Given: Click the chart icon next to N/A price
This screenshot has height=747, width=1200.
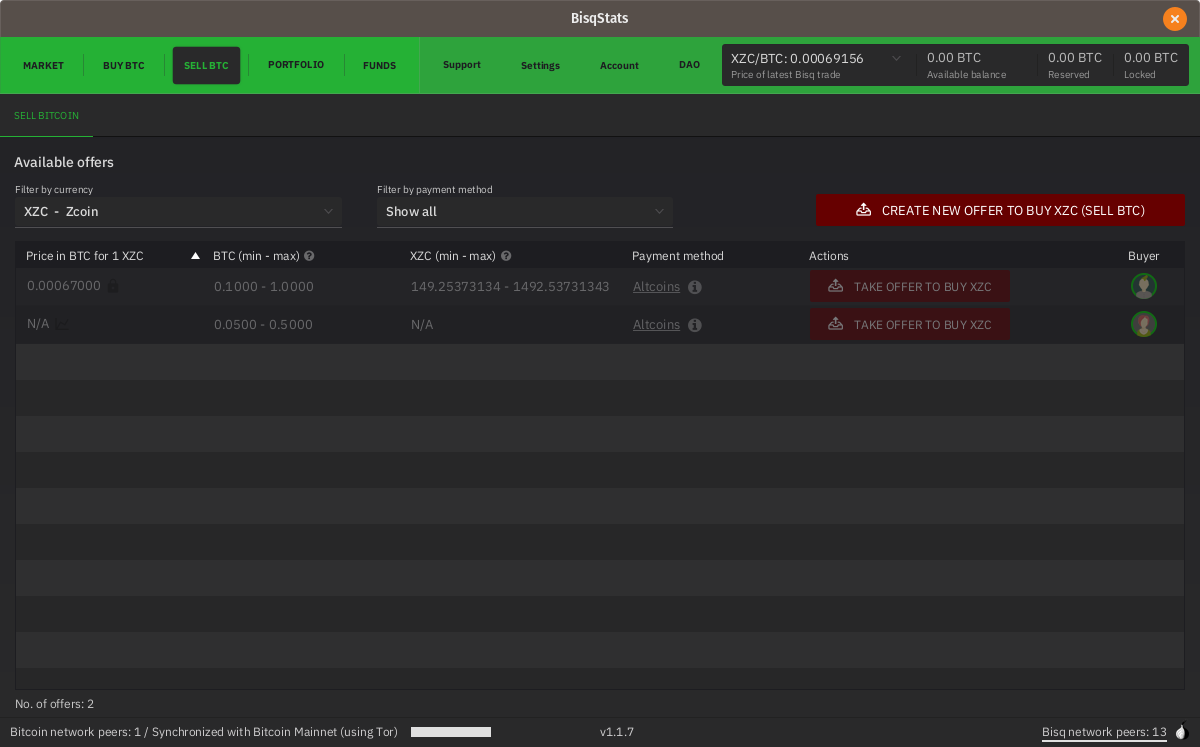Looking at the screenshot, I should (63, 324).
